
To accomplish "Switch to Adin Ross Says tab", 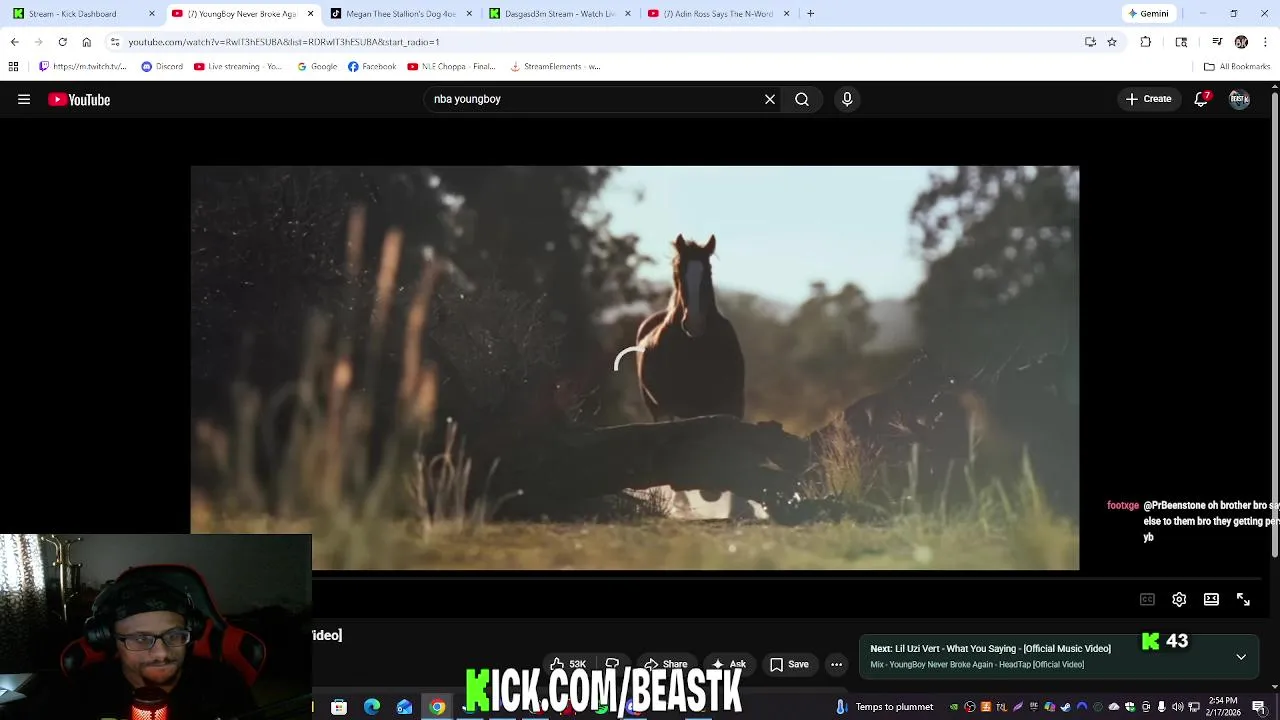I will pos(718,14).
